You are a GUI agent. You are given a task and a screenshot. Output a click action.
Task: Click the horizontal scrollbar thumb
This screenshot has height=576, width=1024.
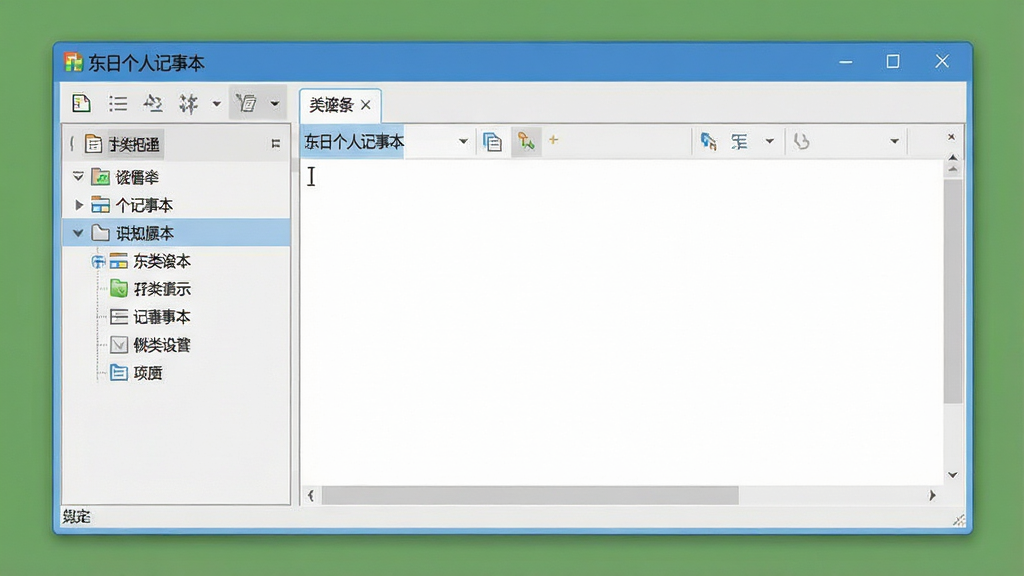pos(530,496)
